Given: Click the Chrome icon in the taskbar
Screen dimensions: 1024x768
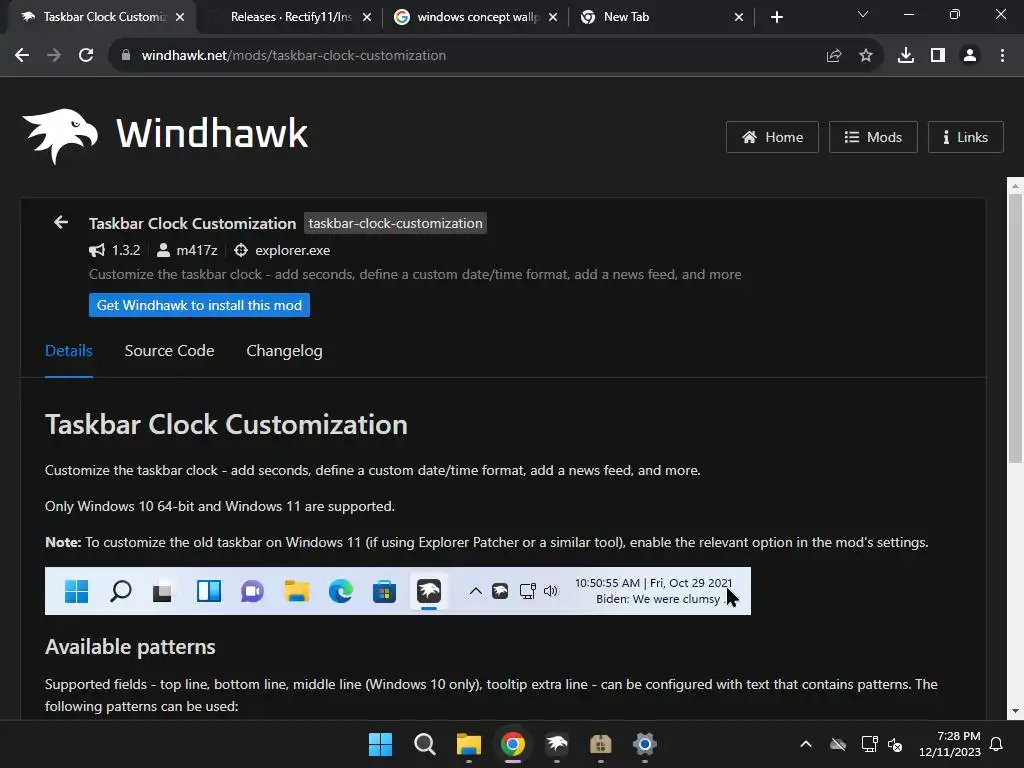Looking at the screenshot, I should [513, 744].
